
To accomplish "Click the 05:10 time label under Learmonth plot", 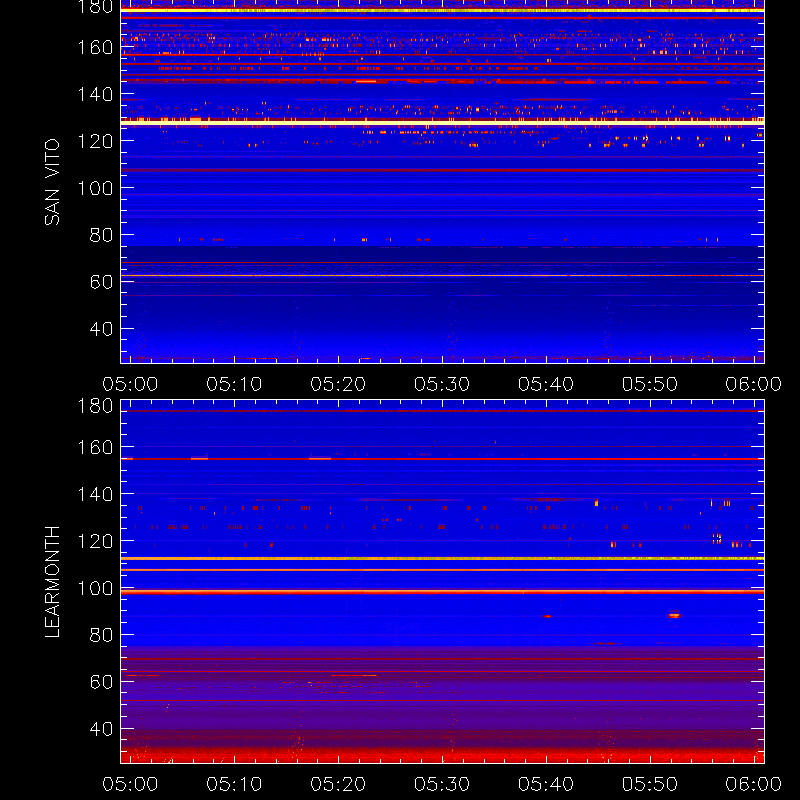I will (x=234, y=784).
